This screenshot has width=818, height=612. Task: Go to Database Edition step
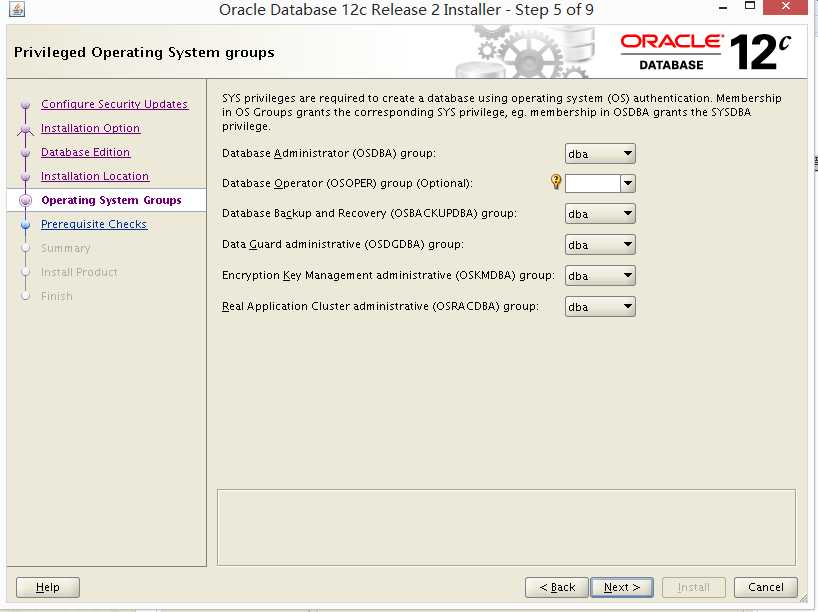pyautogui.click(x=86, y=152)
